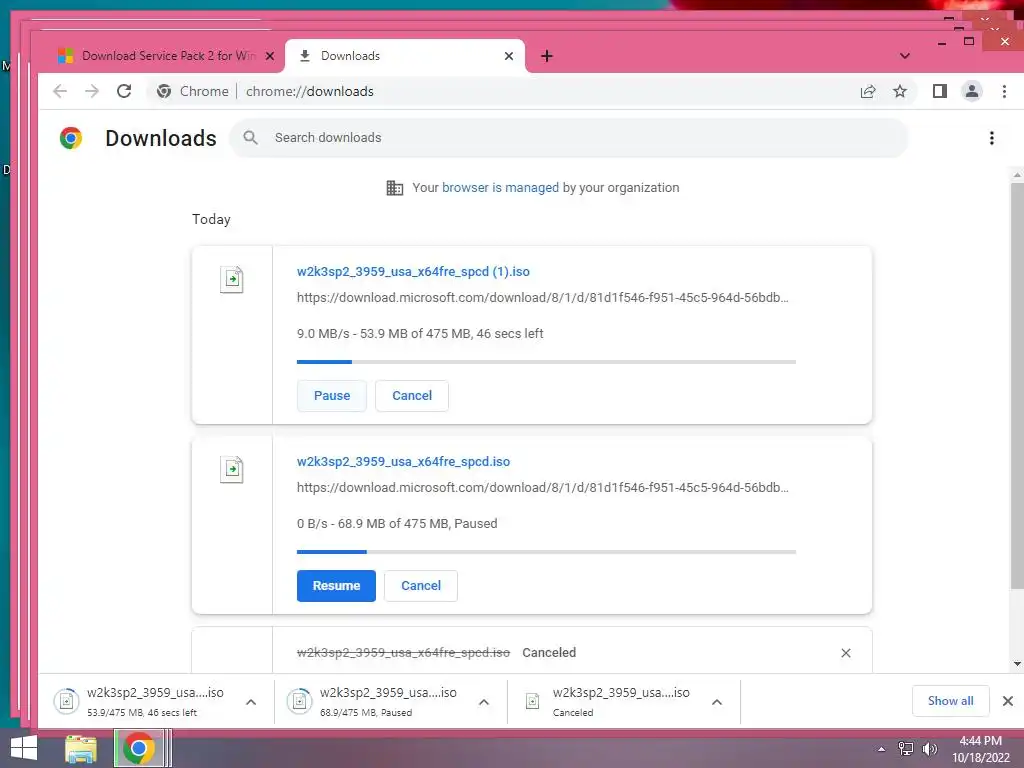Cancel the (1).iso download
The image size is (1024, 768).
[412, 396]
